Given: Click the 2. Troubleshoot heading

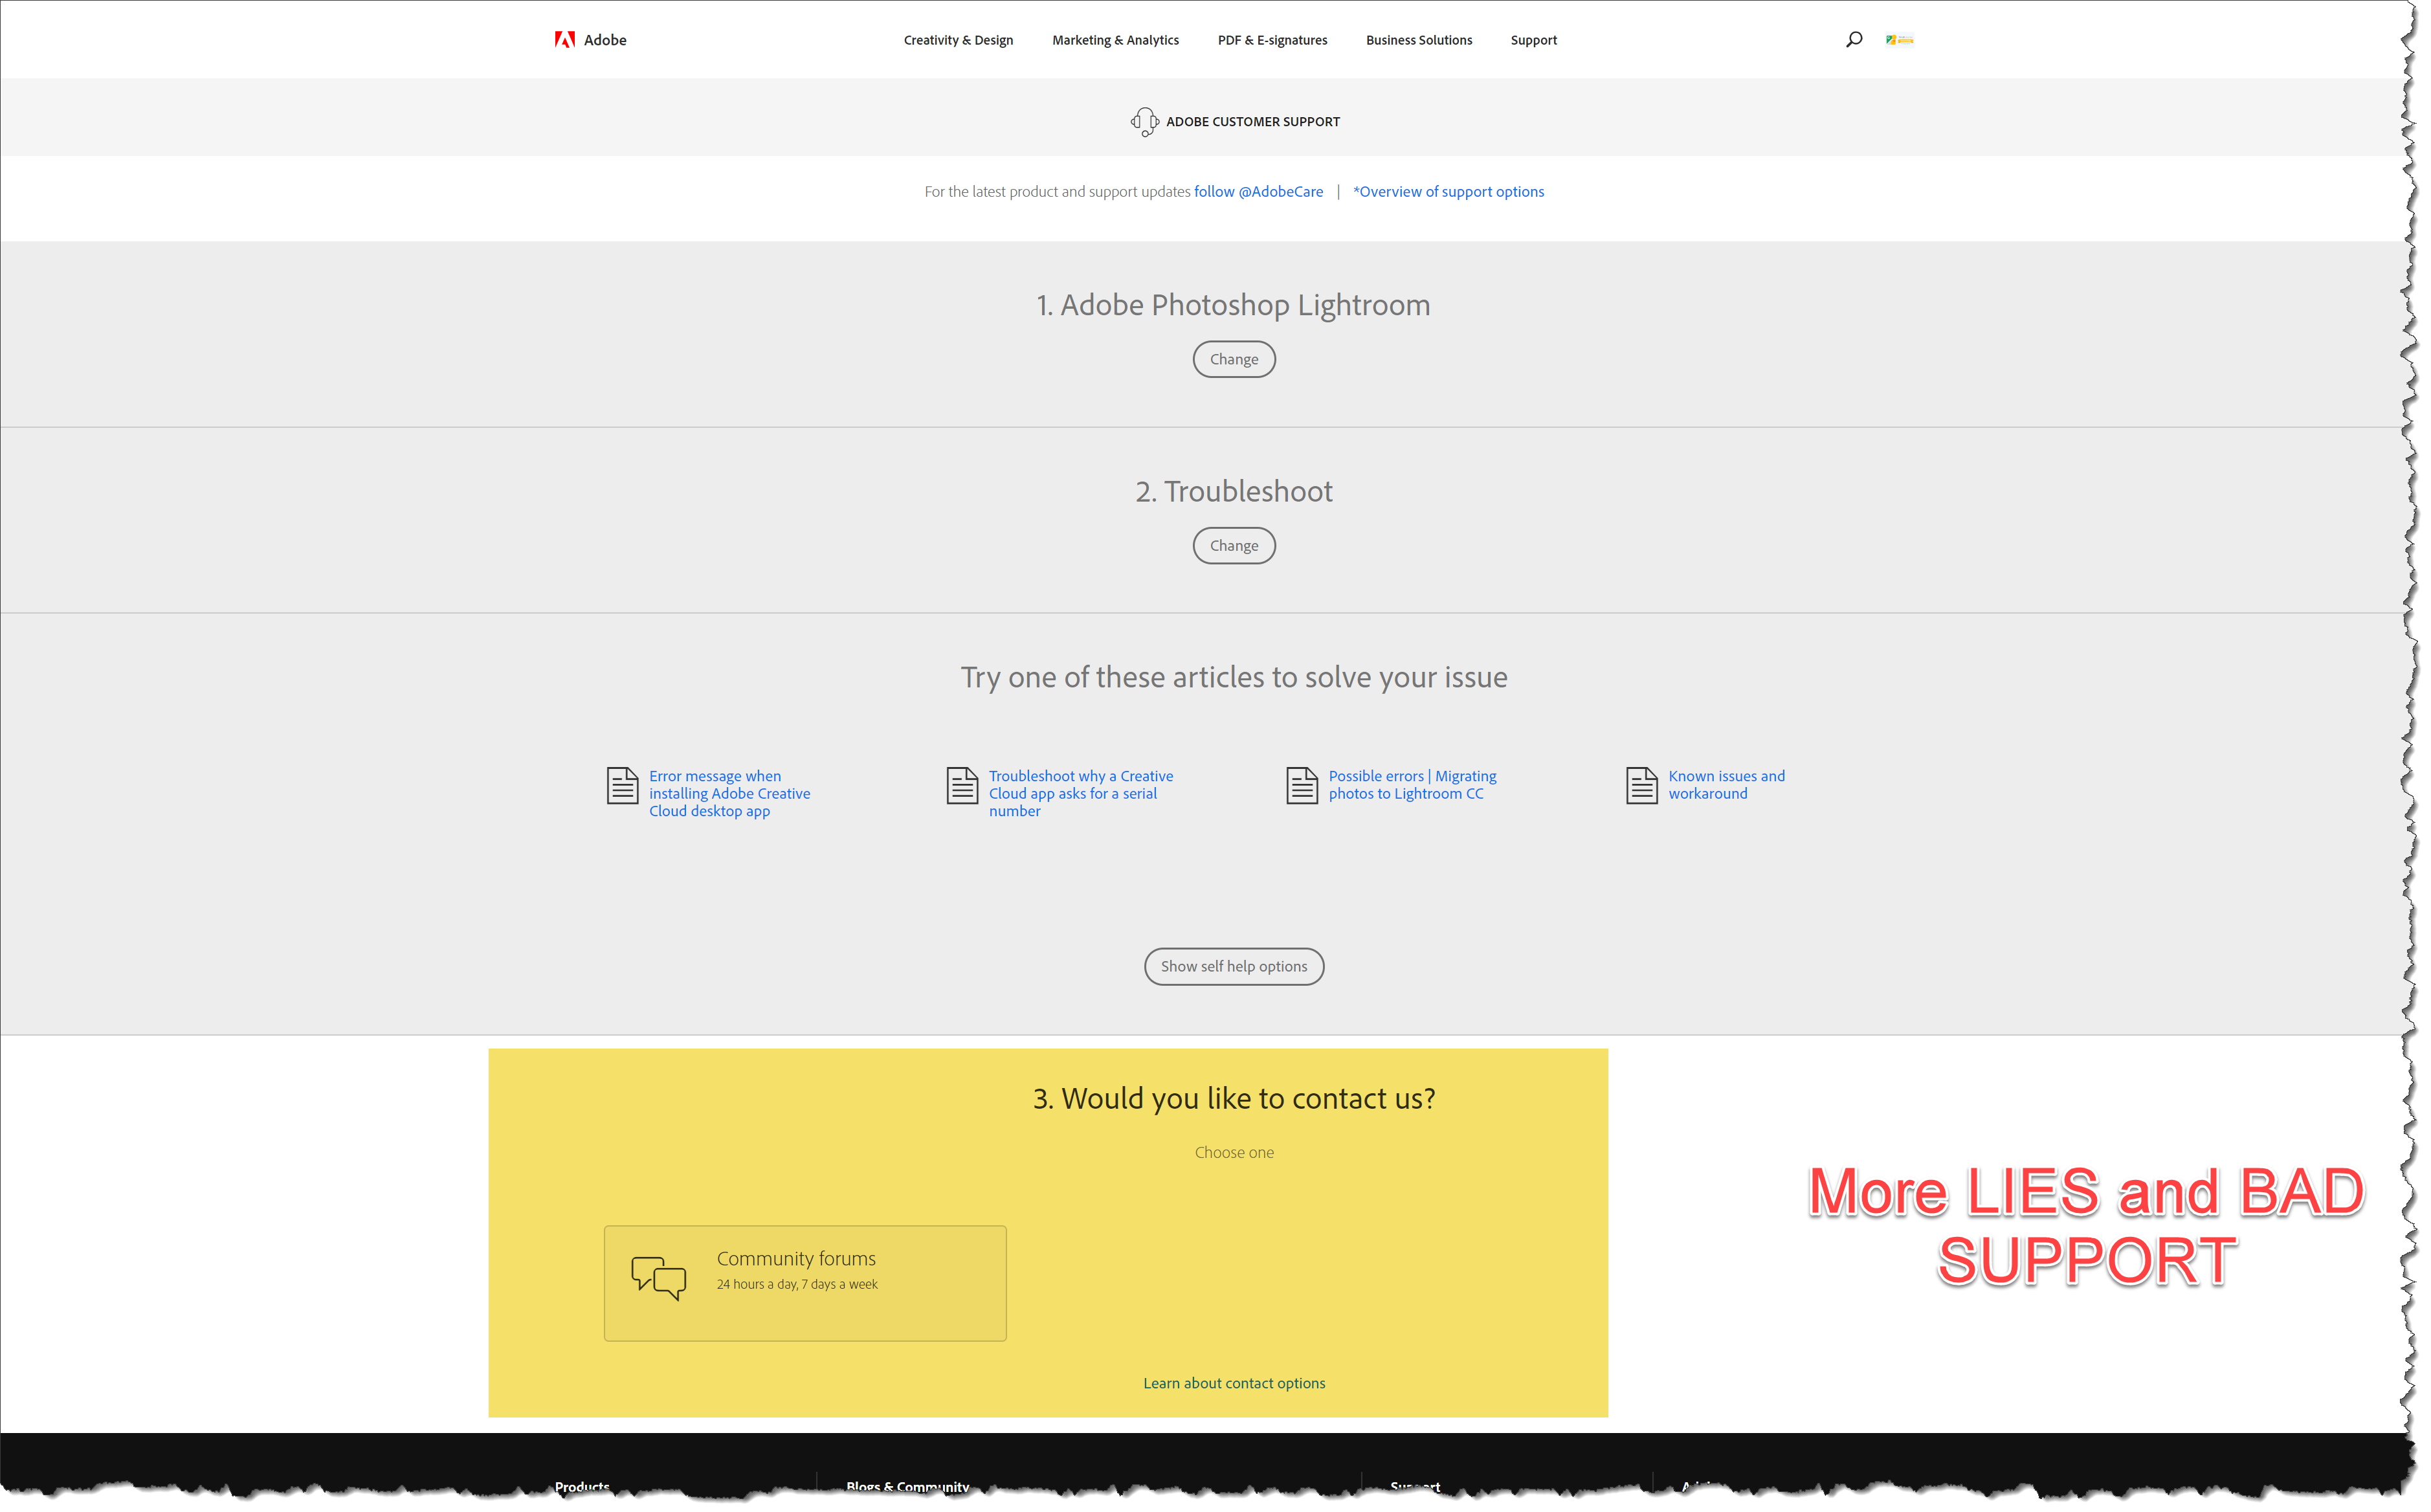Looking at the screenshot, I should 1234,491.
